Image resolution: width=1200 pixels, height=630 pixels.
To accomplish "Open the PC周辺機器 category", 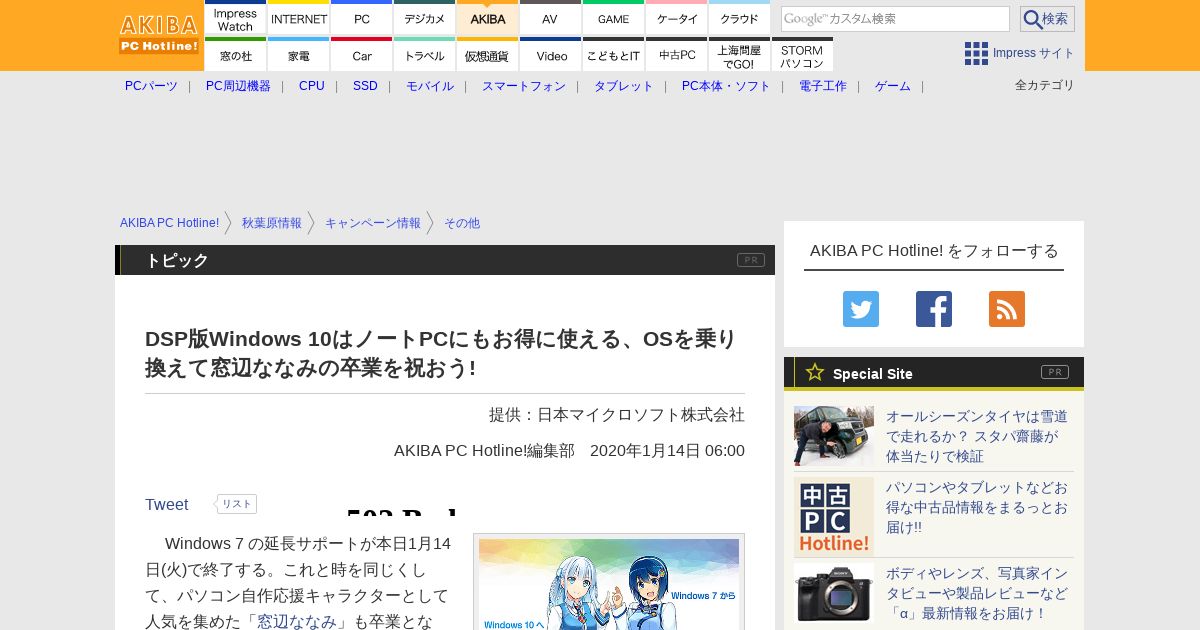I will pyautogui.click(x=238, y=86).
